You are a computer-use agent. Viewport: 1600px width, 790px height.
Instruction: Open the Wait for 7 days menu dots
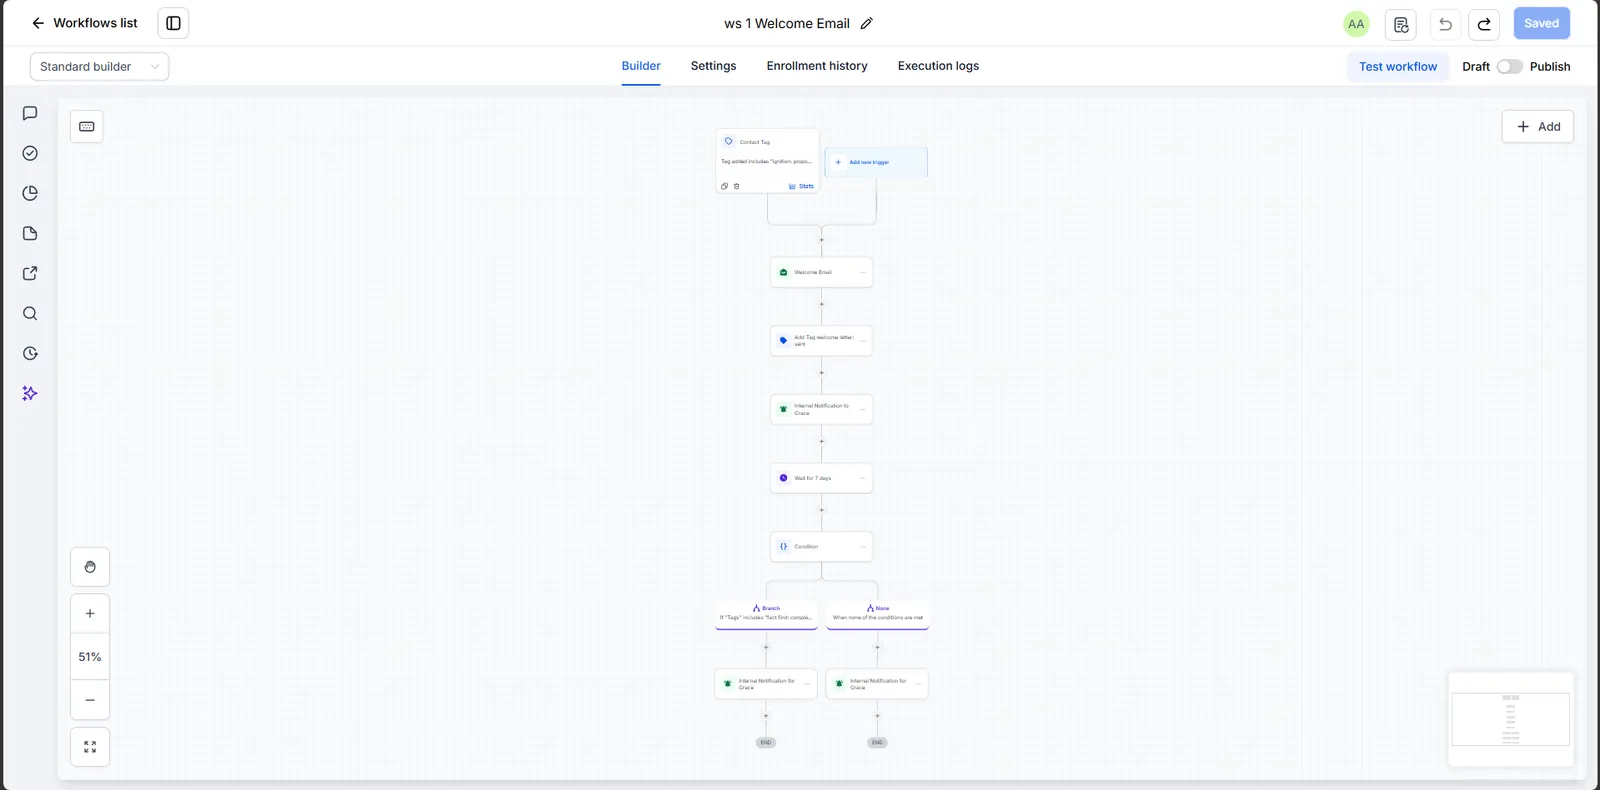pyautogui.click(x=862, y=478)
